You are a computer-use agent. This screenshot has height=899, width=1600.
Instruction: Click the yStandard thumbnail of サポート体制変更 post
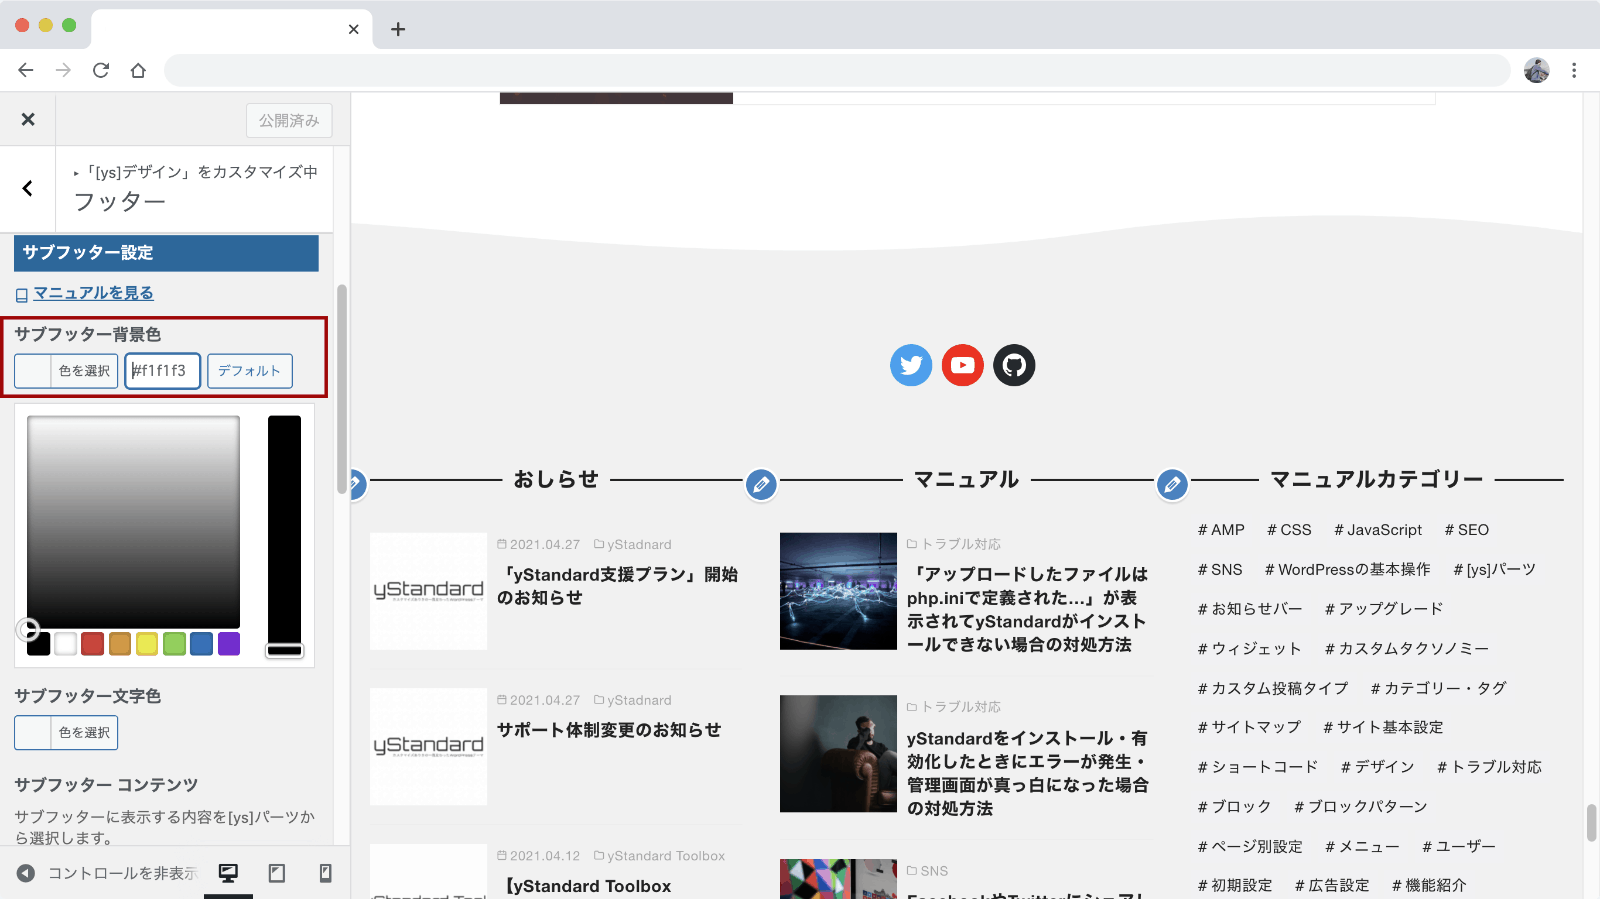point(428,747)
